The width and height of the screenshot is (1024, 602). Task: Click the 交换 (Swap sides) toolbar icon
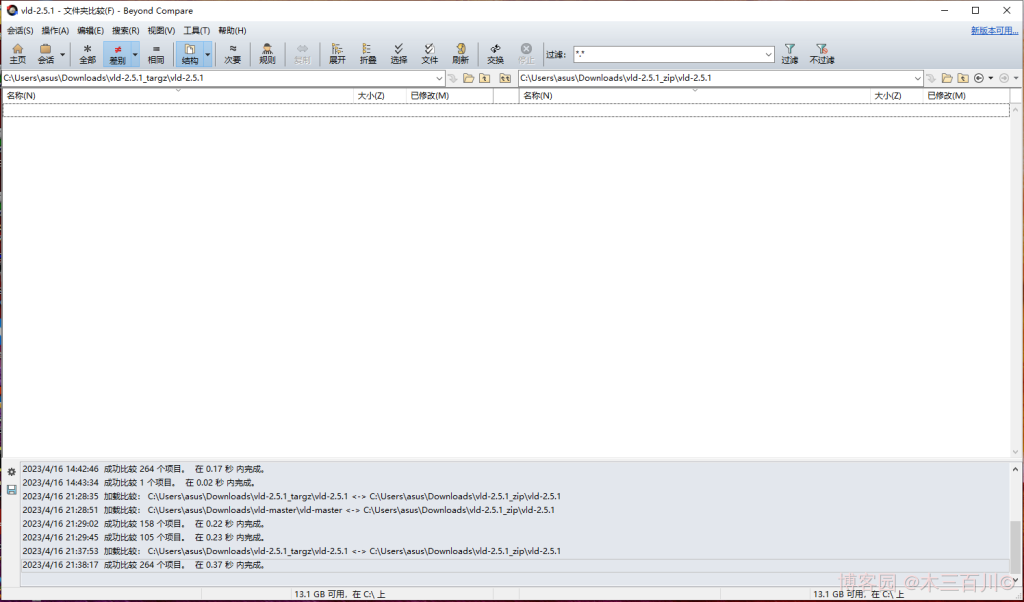(495, 53)
